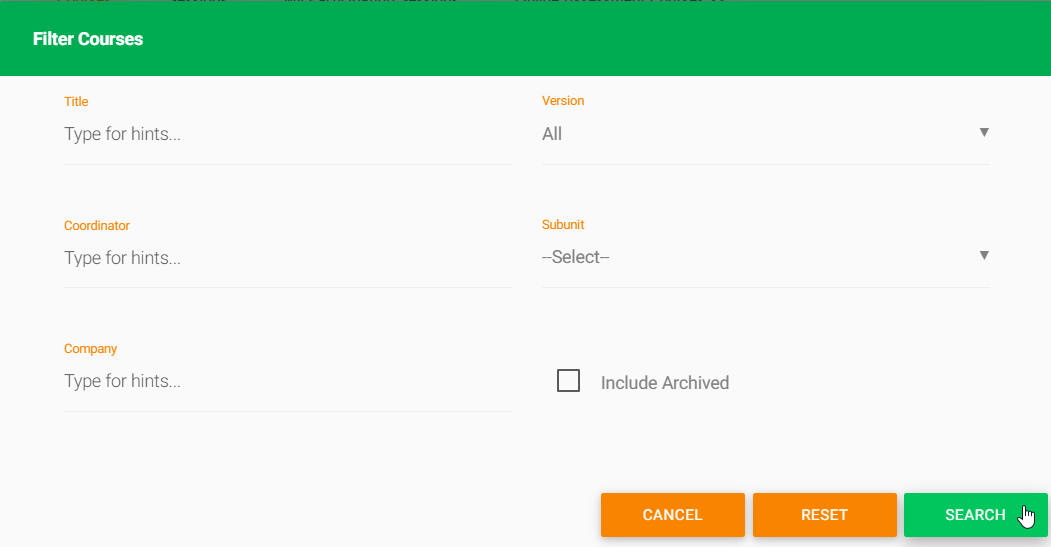The height and width of the screenshot is (547, 1051).
Task: Click the orange Subunit field label
Action: (563, 225)
